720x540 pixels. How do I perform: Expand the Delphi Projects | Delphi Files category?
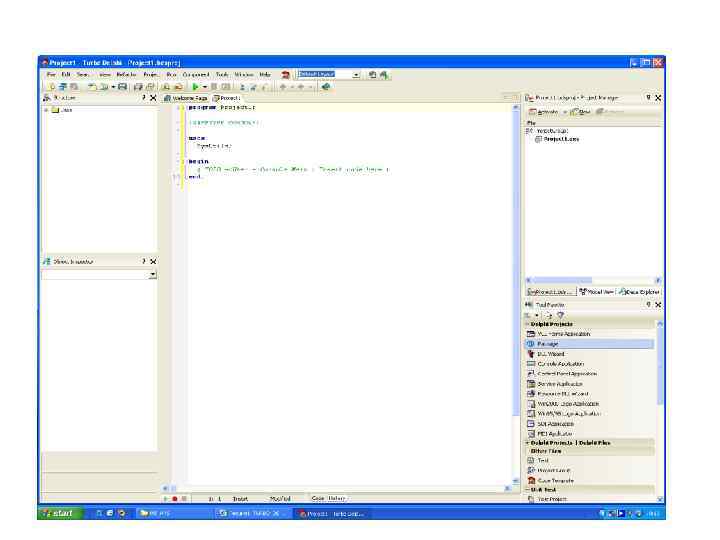pos(528,443)
